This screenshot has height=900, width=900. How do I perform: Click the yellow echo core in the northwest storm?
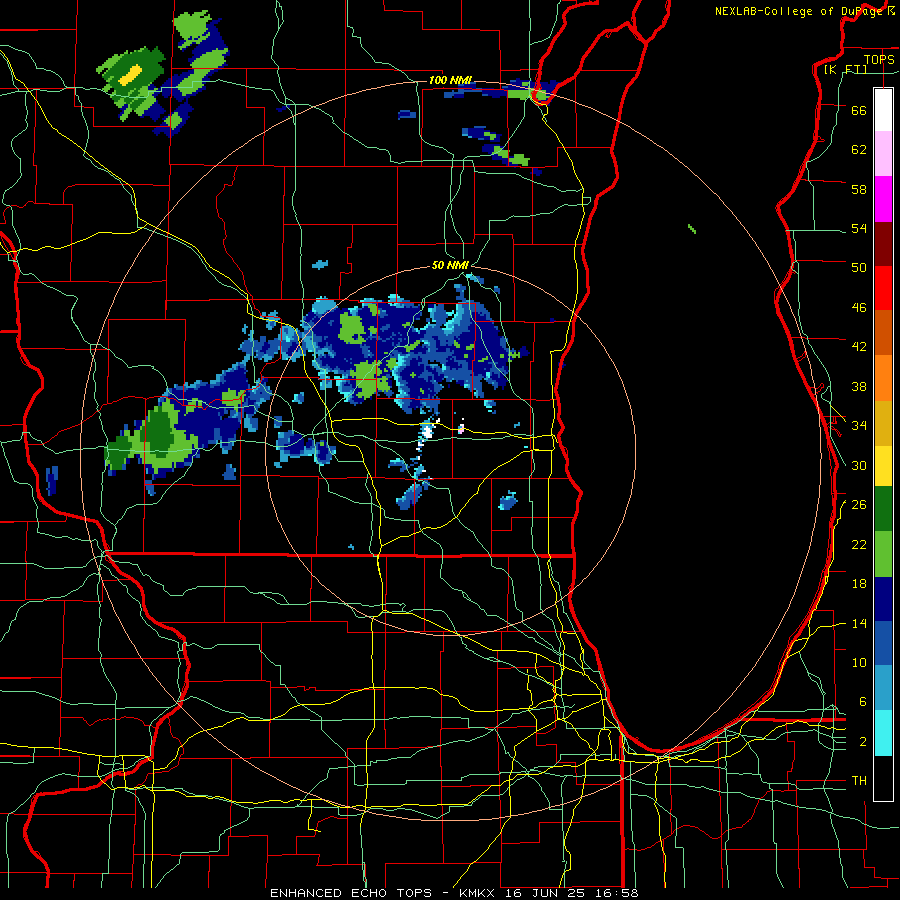point(132,74)
